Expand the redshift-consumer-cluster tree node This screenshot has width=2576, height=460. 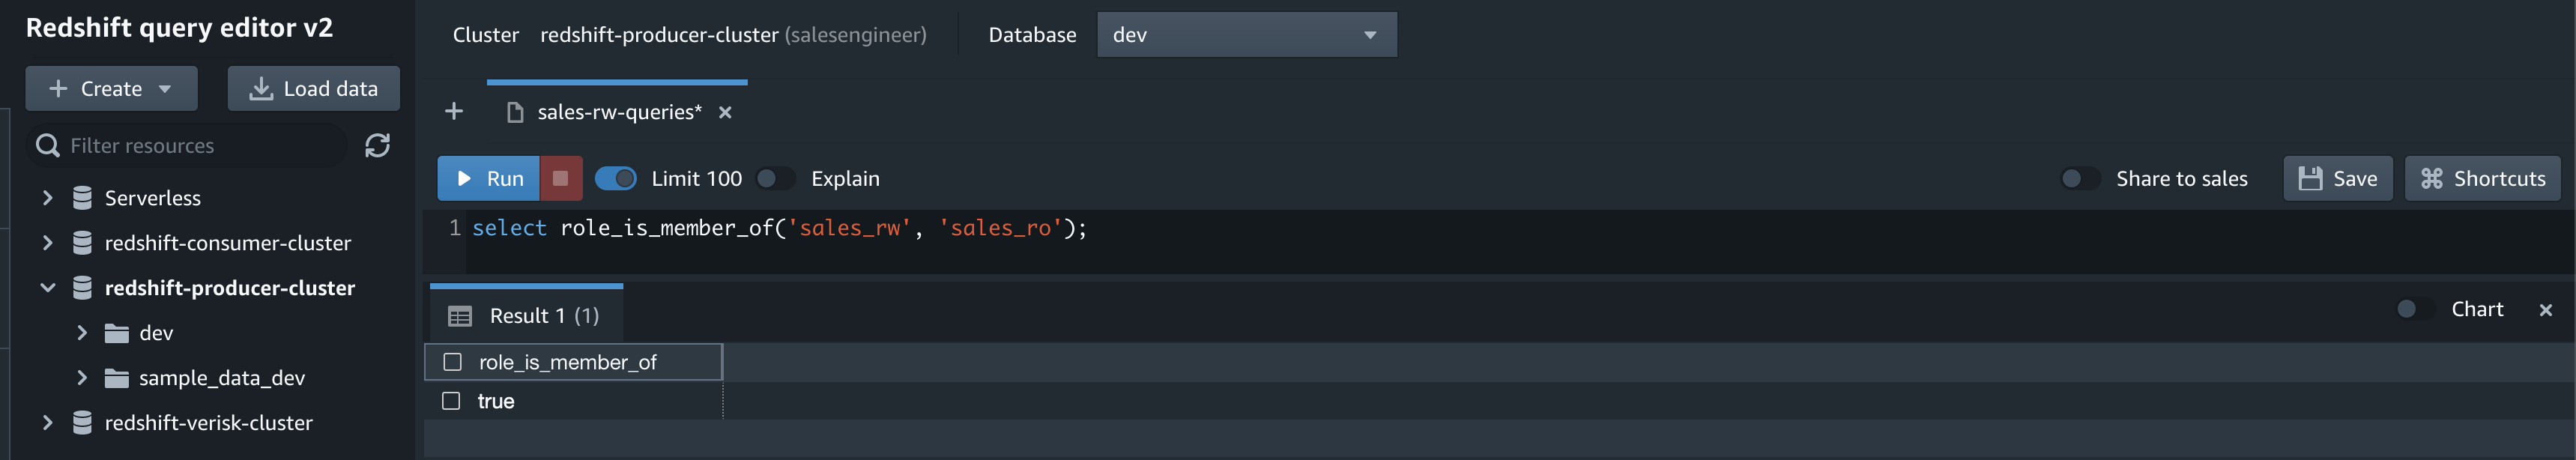click(x=47, y=243)
